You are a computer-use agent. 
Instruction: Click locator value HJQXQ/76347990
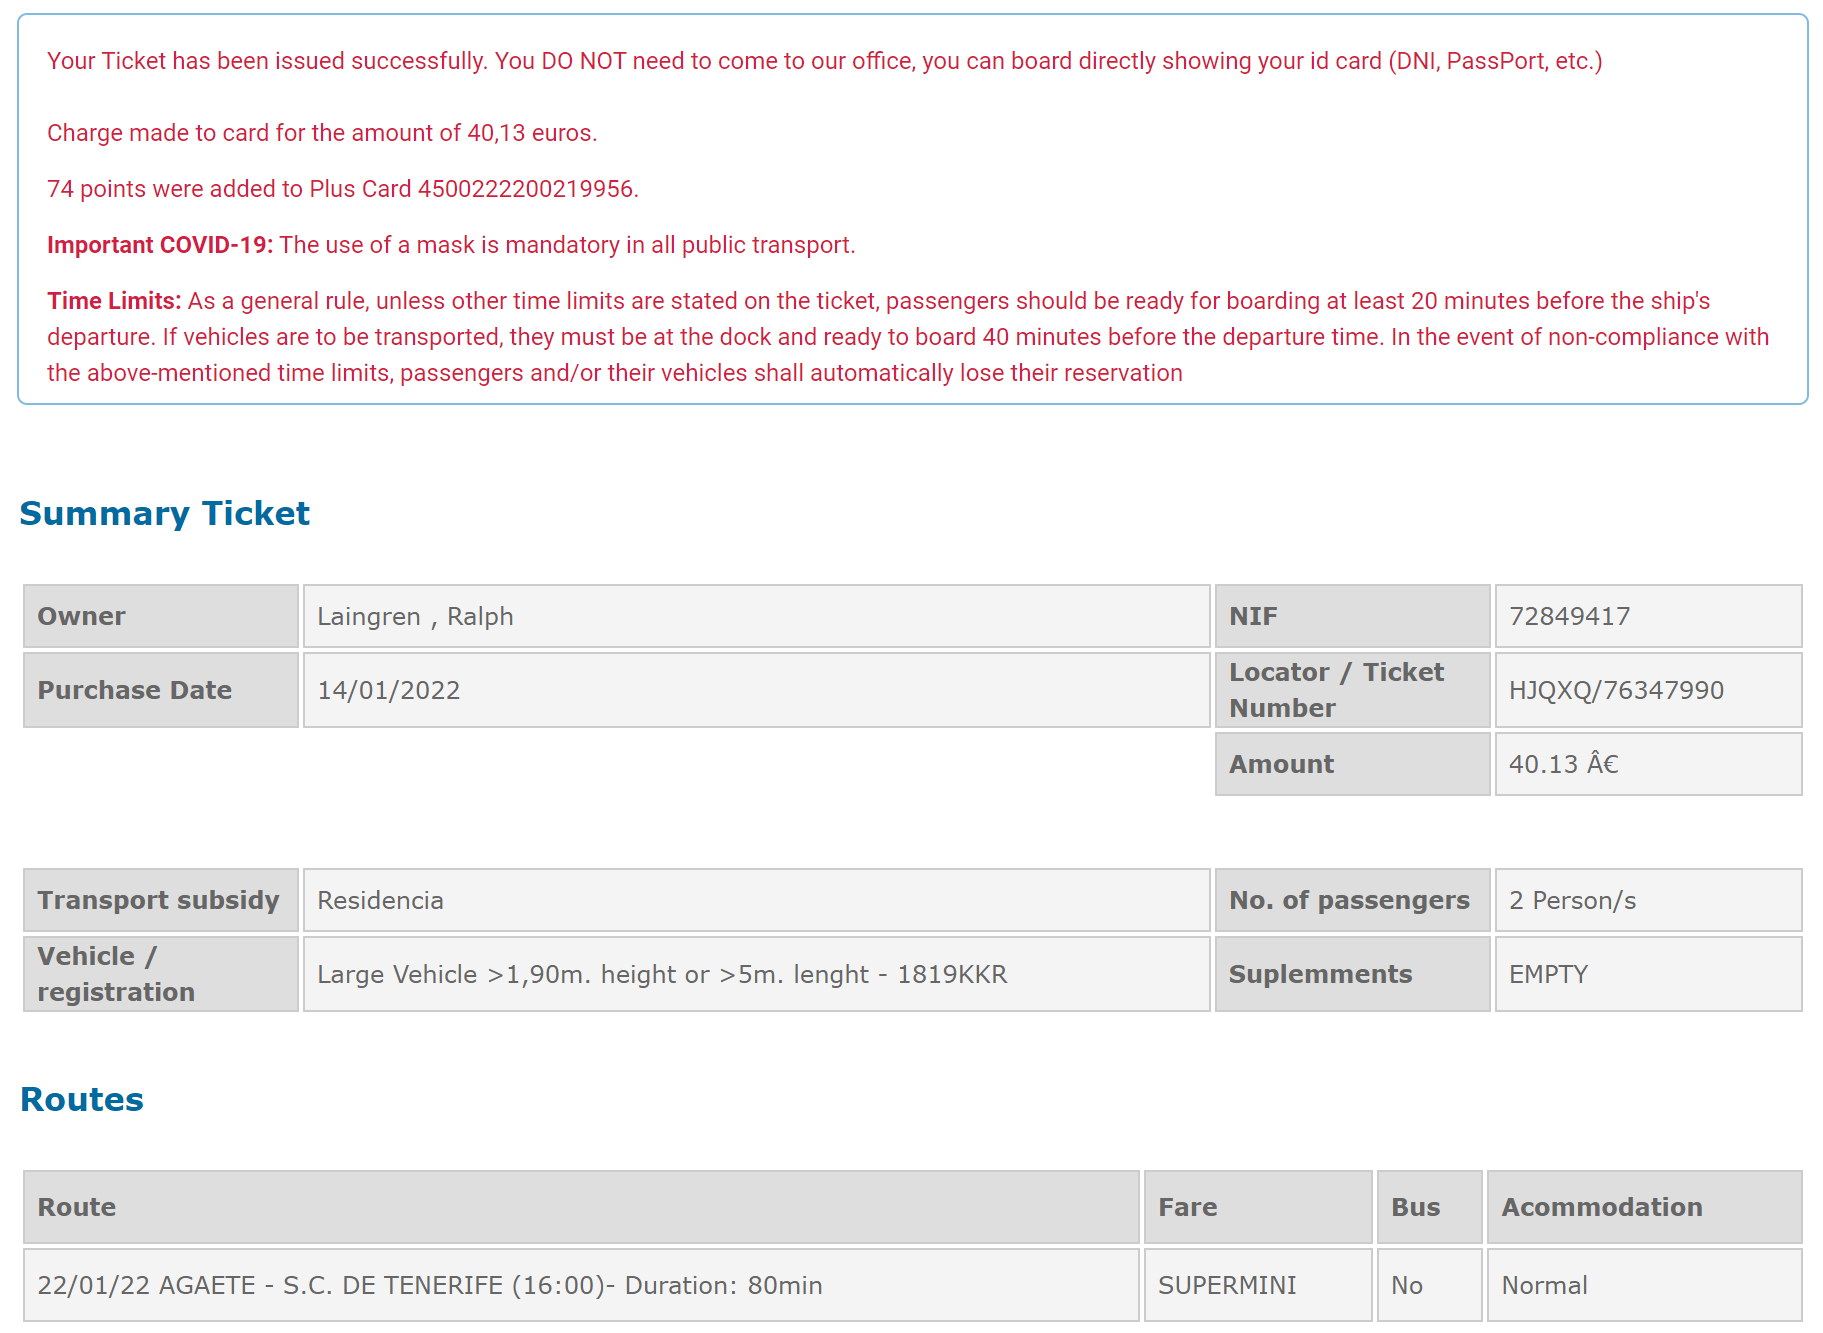click(x=1616, y=690)
